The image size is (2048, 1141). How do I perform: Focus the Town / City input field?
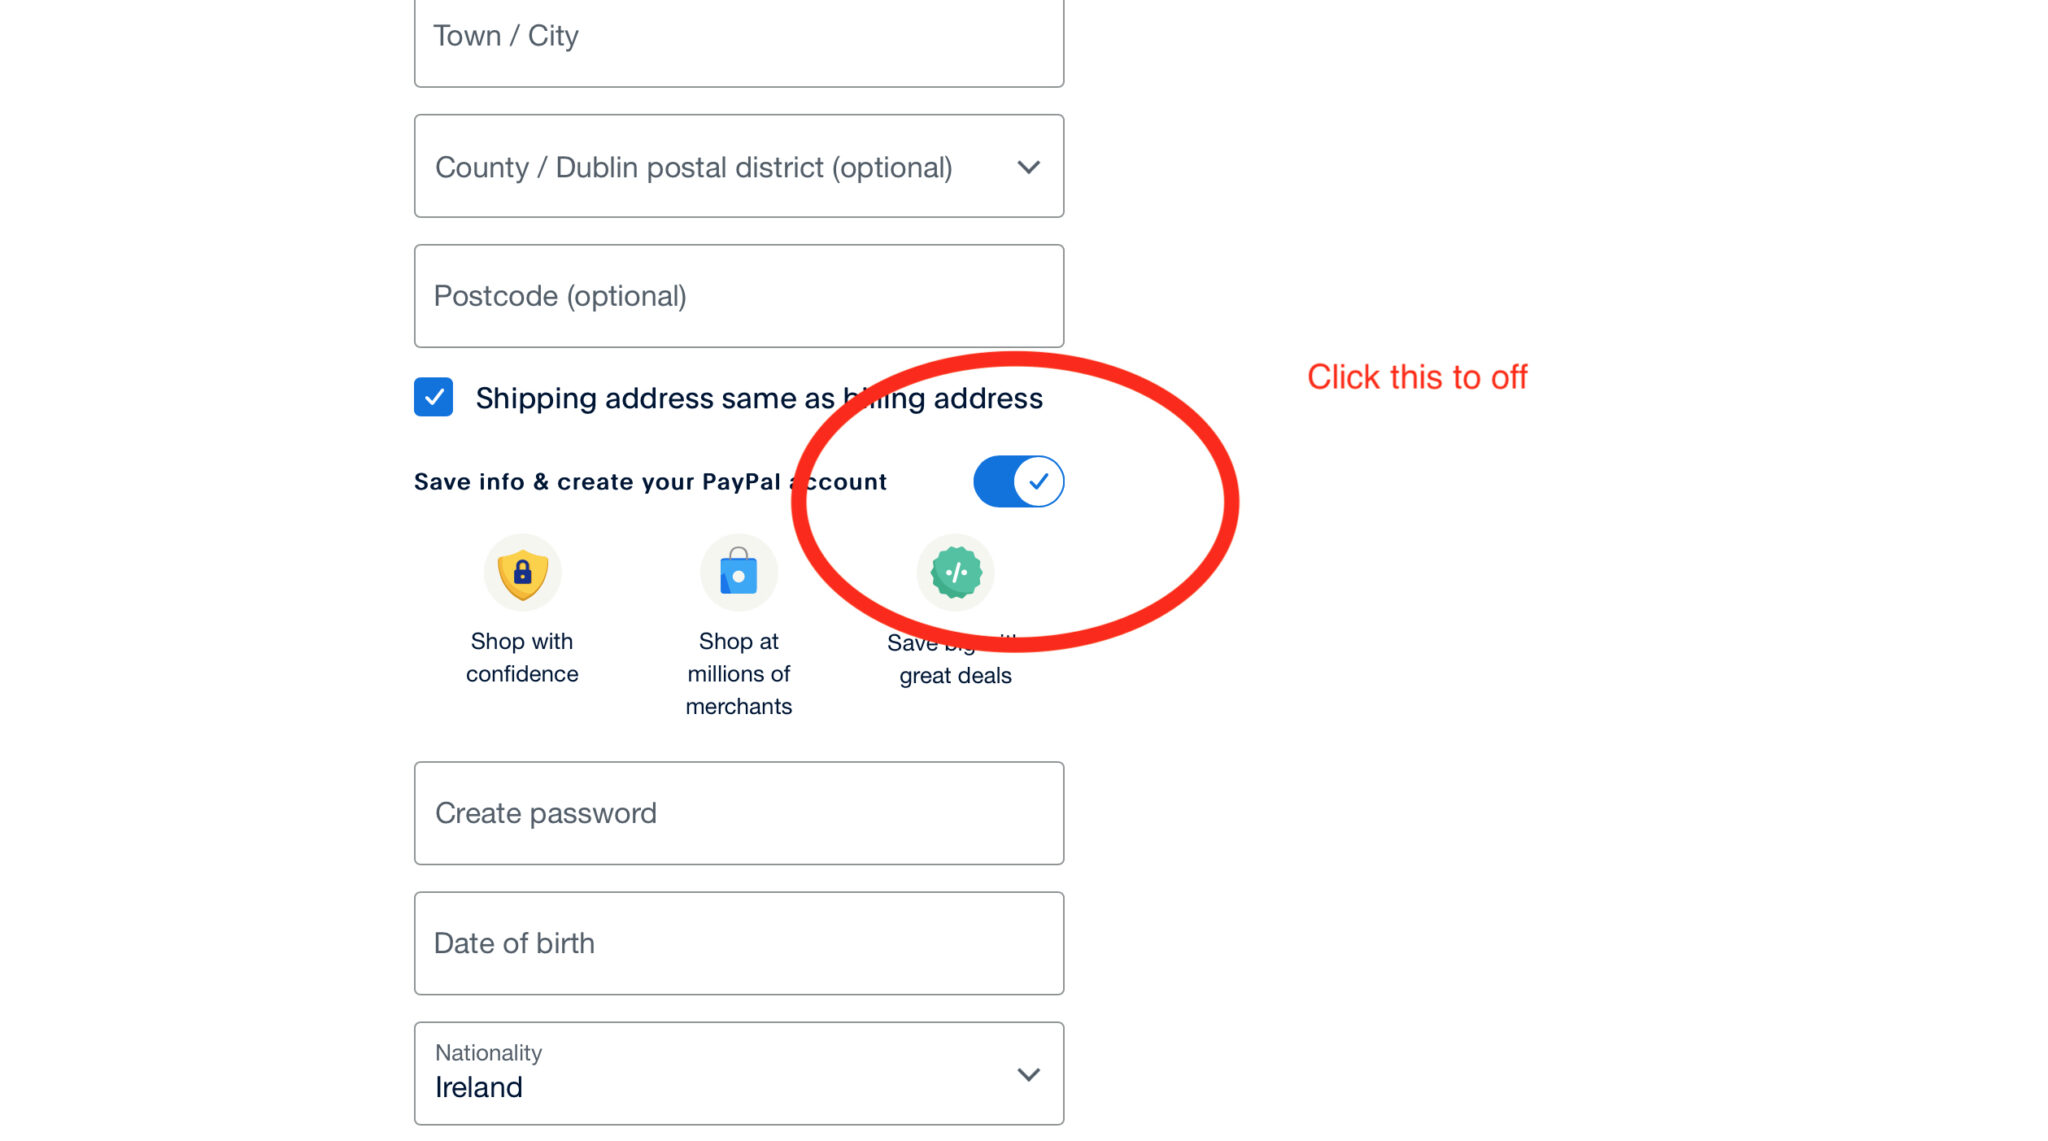point(738,38)
